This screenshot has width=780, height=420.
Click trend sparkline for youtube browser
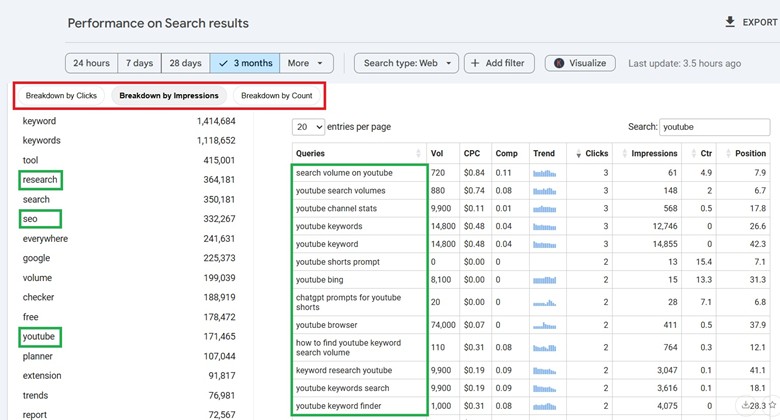coord(545,325)
